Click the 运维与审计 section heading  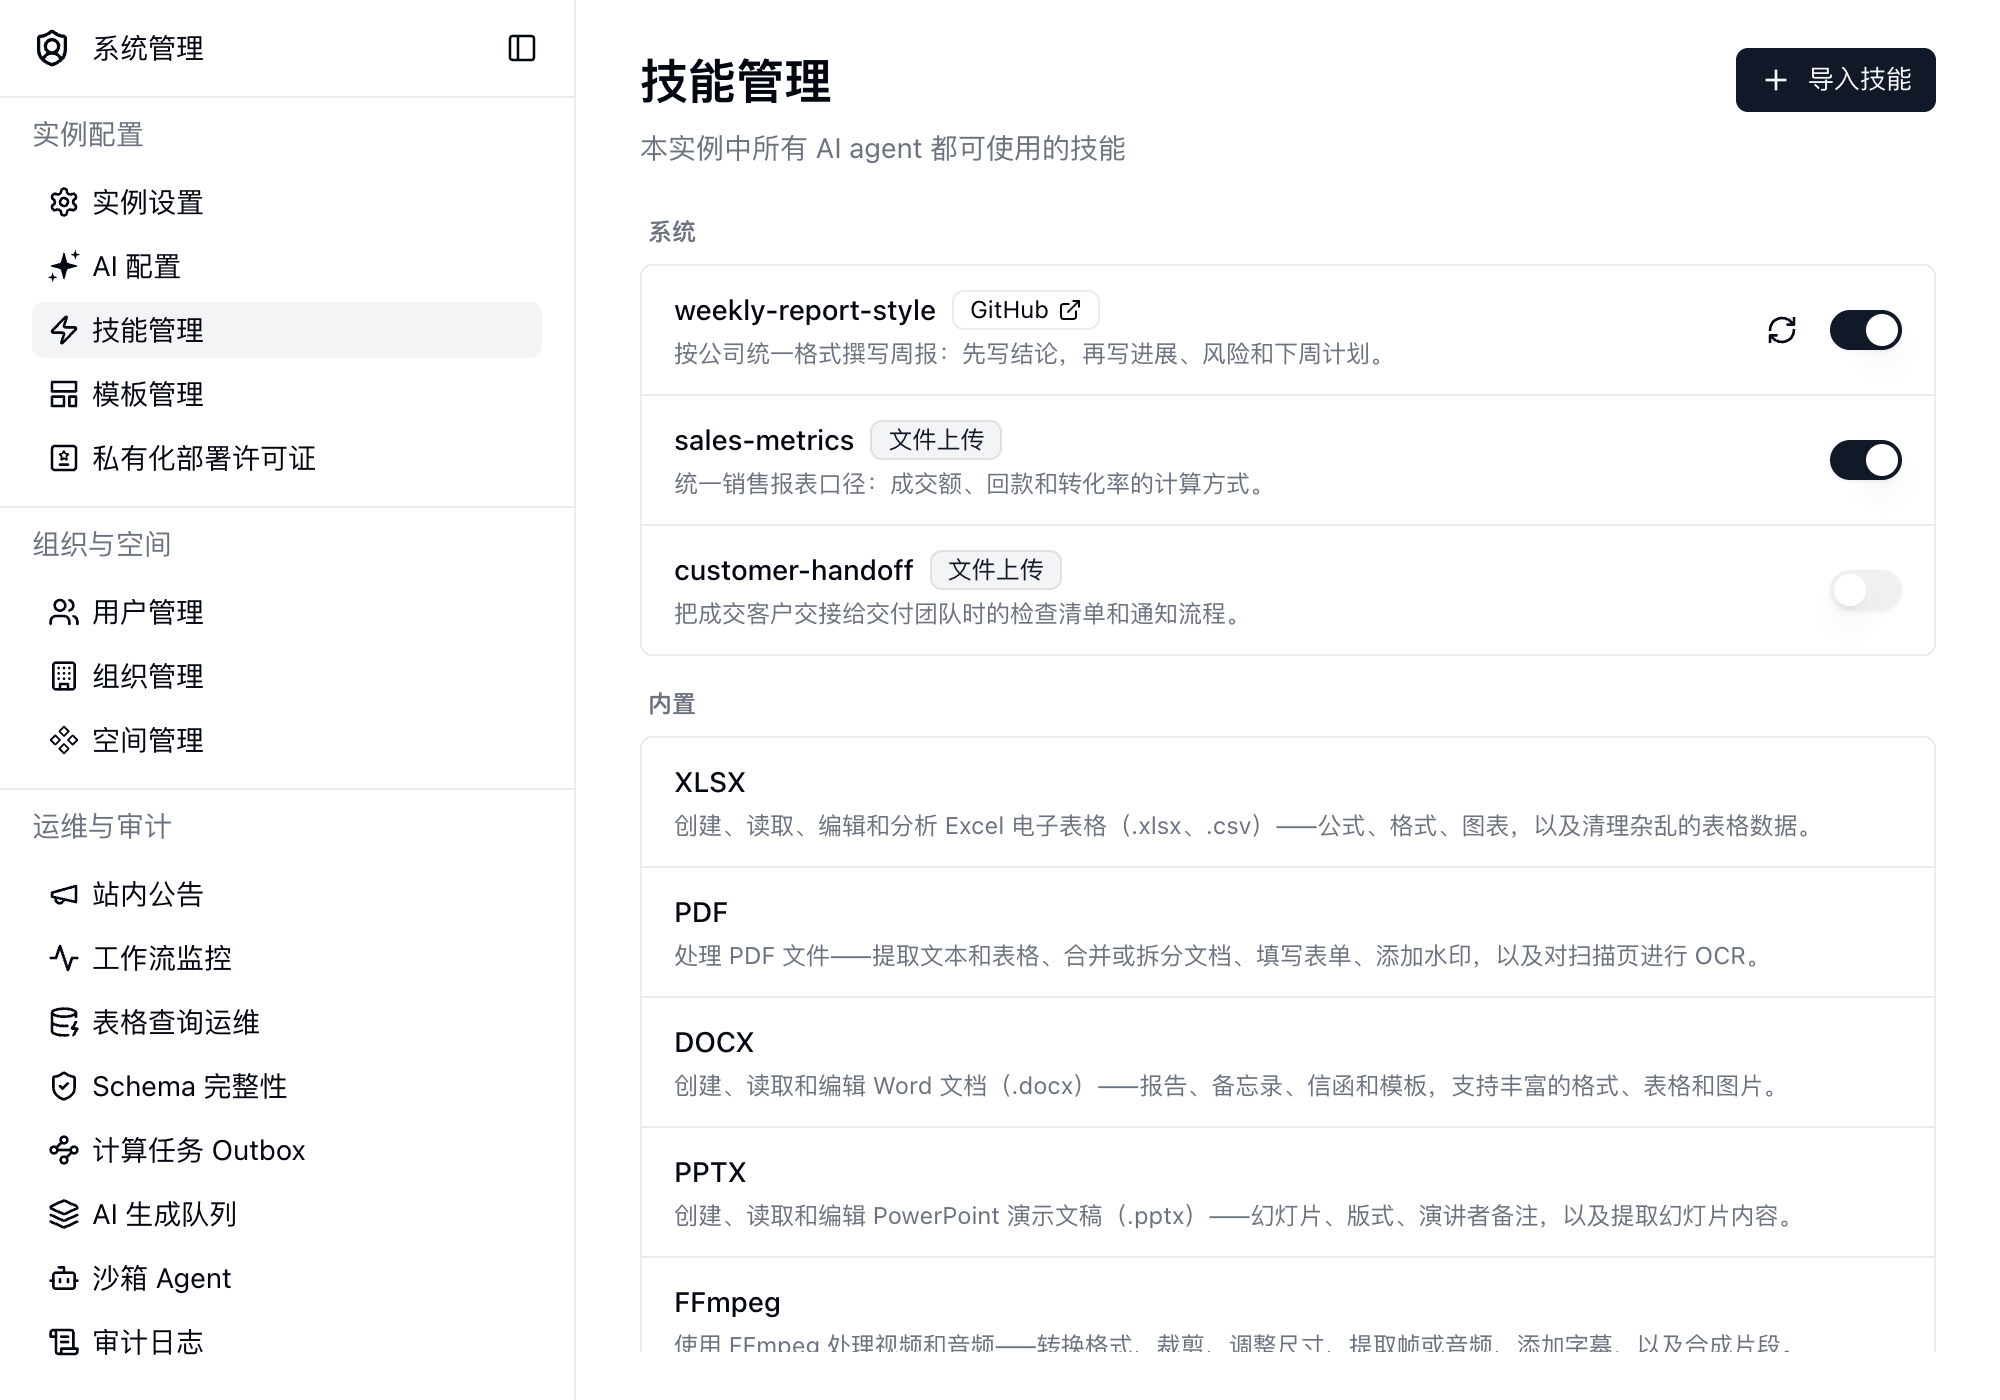pyautogui.click(x=102, y=826)
